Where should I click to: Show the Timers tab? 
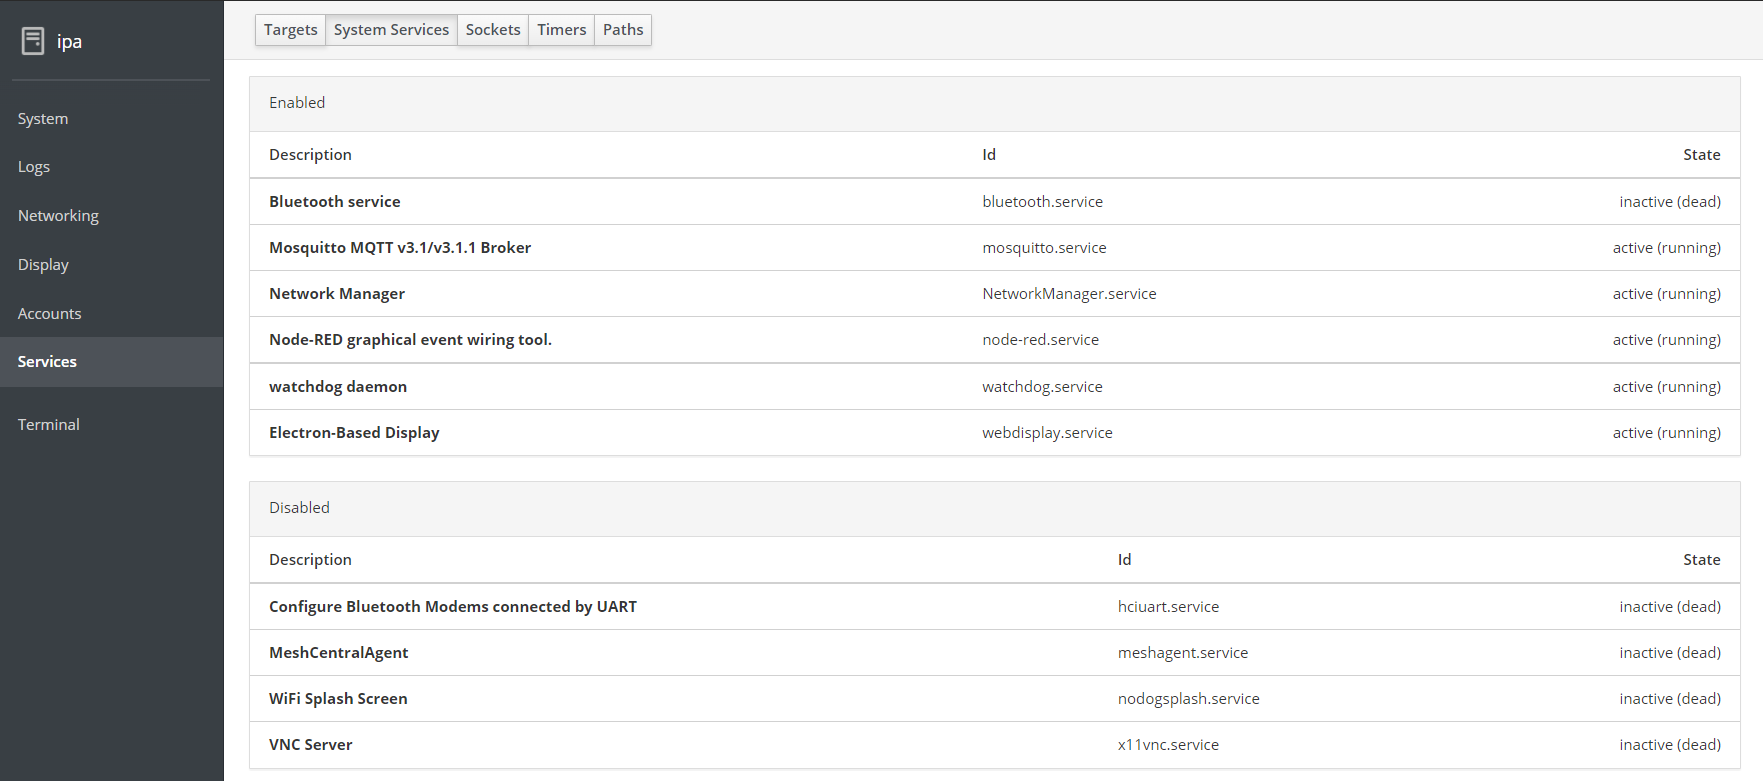tap(561, 30)
